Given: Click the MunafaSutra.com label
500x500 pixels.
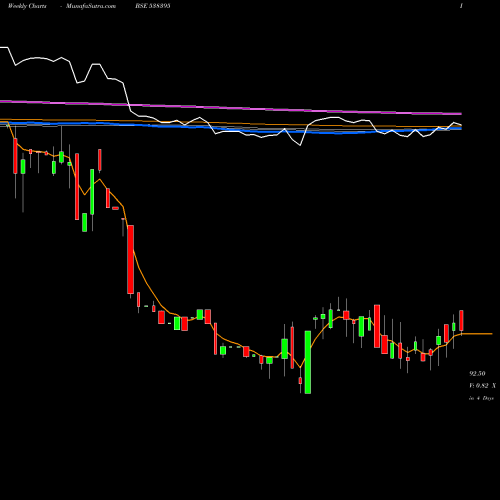Looking at the screenshot, I should point(91,6).
